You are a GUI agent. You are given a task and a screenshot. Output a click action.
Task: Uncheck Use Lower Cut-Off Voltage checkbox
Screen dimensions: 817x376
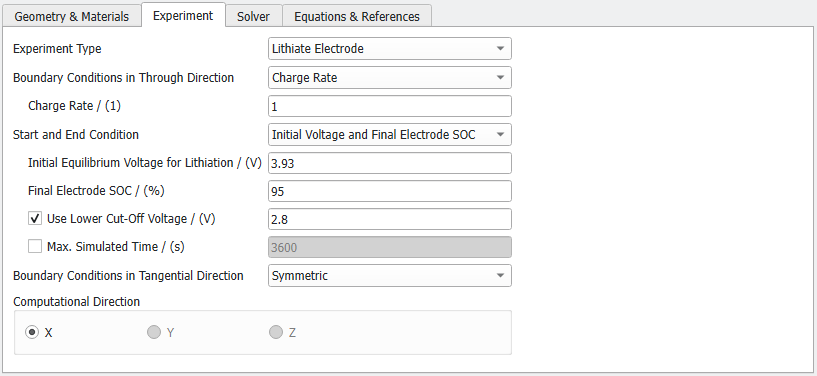35,219
